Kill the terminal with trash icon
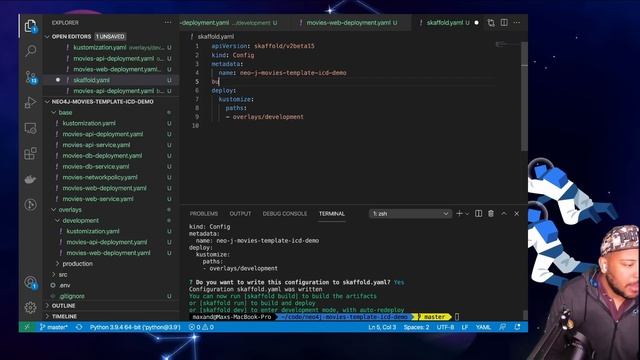Image resolution: width=640 pixels, height=360 pixels. (491, 213)
